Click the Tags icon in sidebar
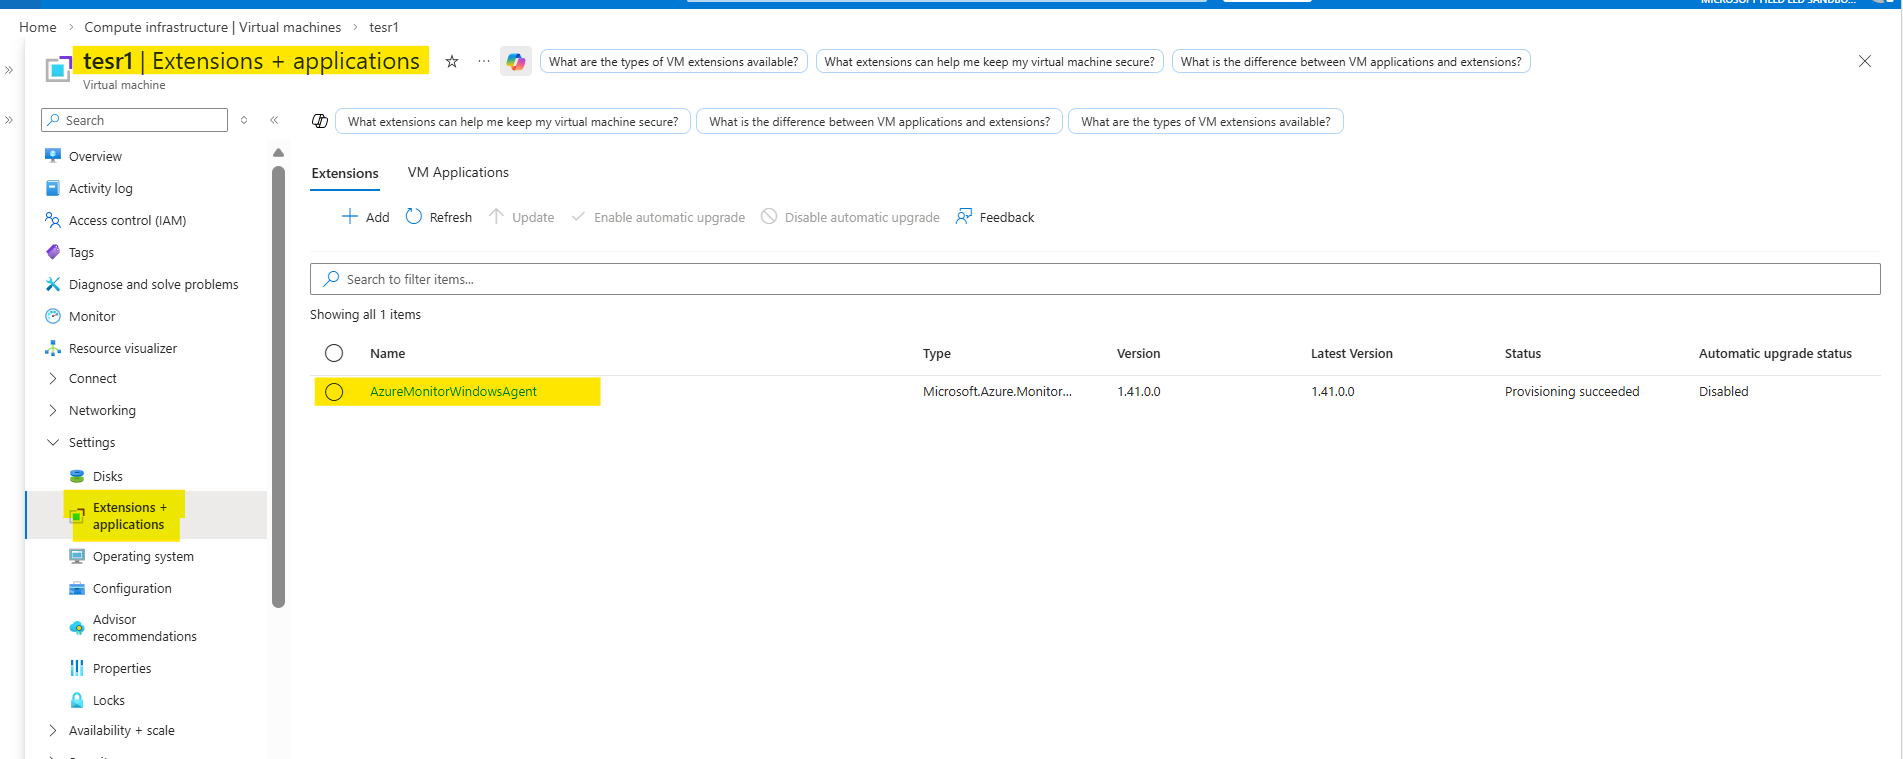This screenshot has height=759, width=1903. pyautogui.click(x=53, y=252)
